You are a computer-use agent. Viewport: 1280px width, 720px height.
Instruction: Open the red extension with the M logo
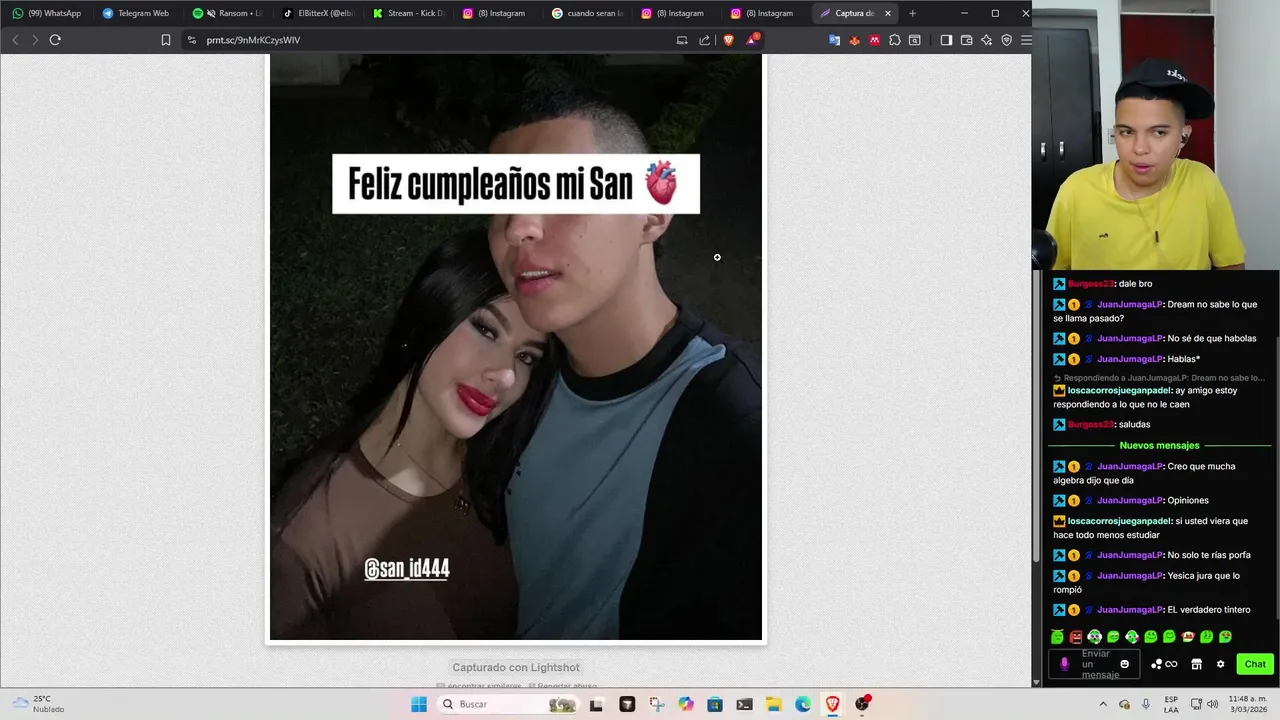coord(874,40)
